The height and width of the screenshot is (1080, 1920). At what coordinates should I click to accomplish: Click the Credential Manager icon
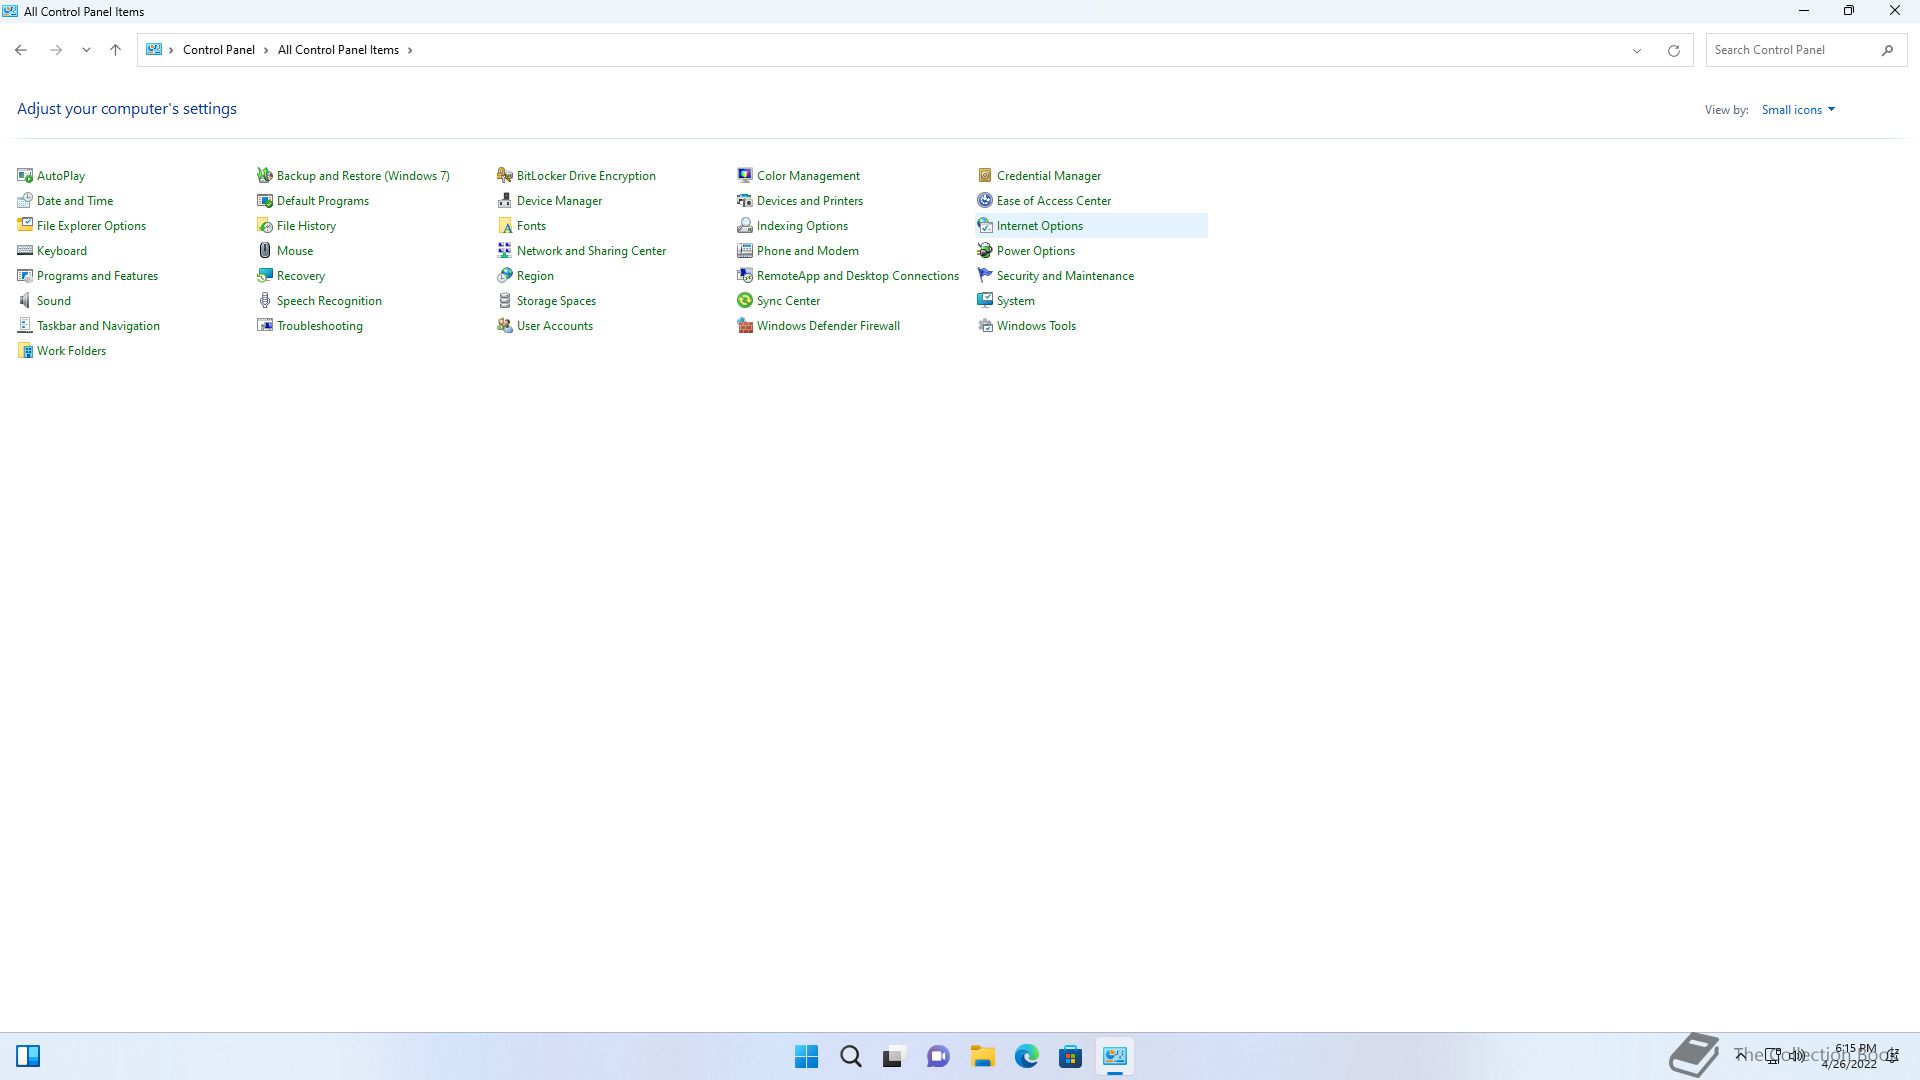[x=985, y=176]
